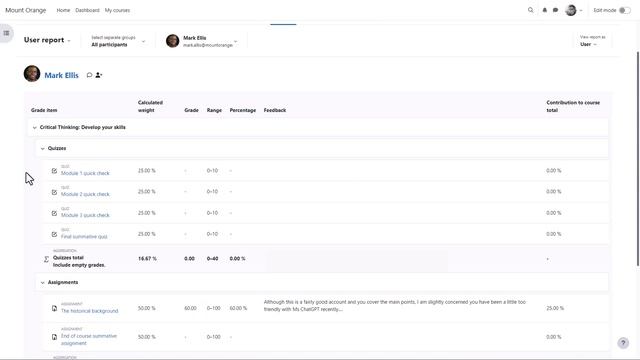This screenshot has width=640, height=360.
Task: Click the Grade item column header
Action: [x=44, y=110]
